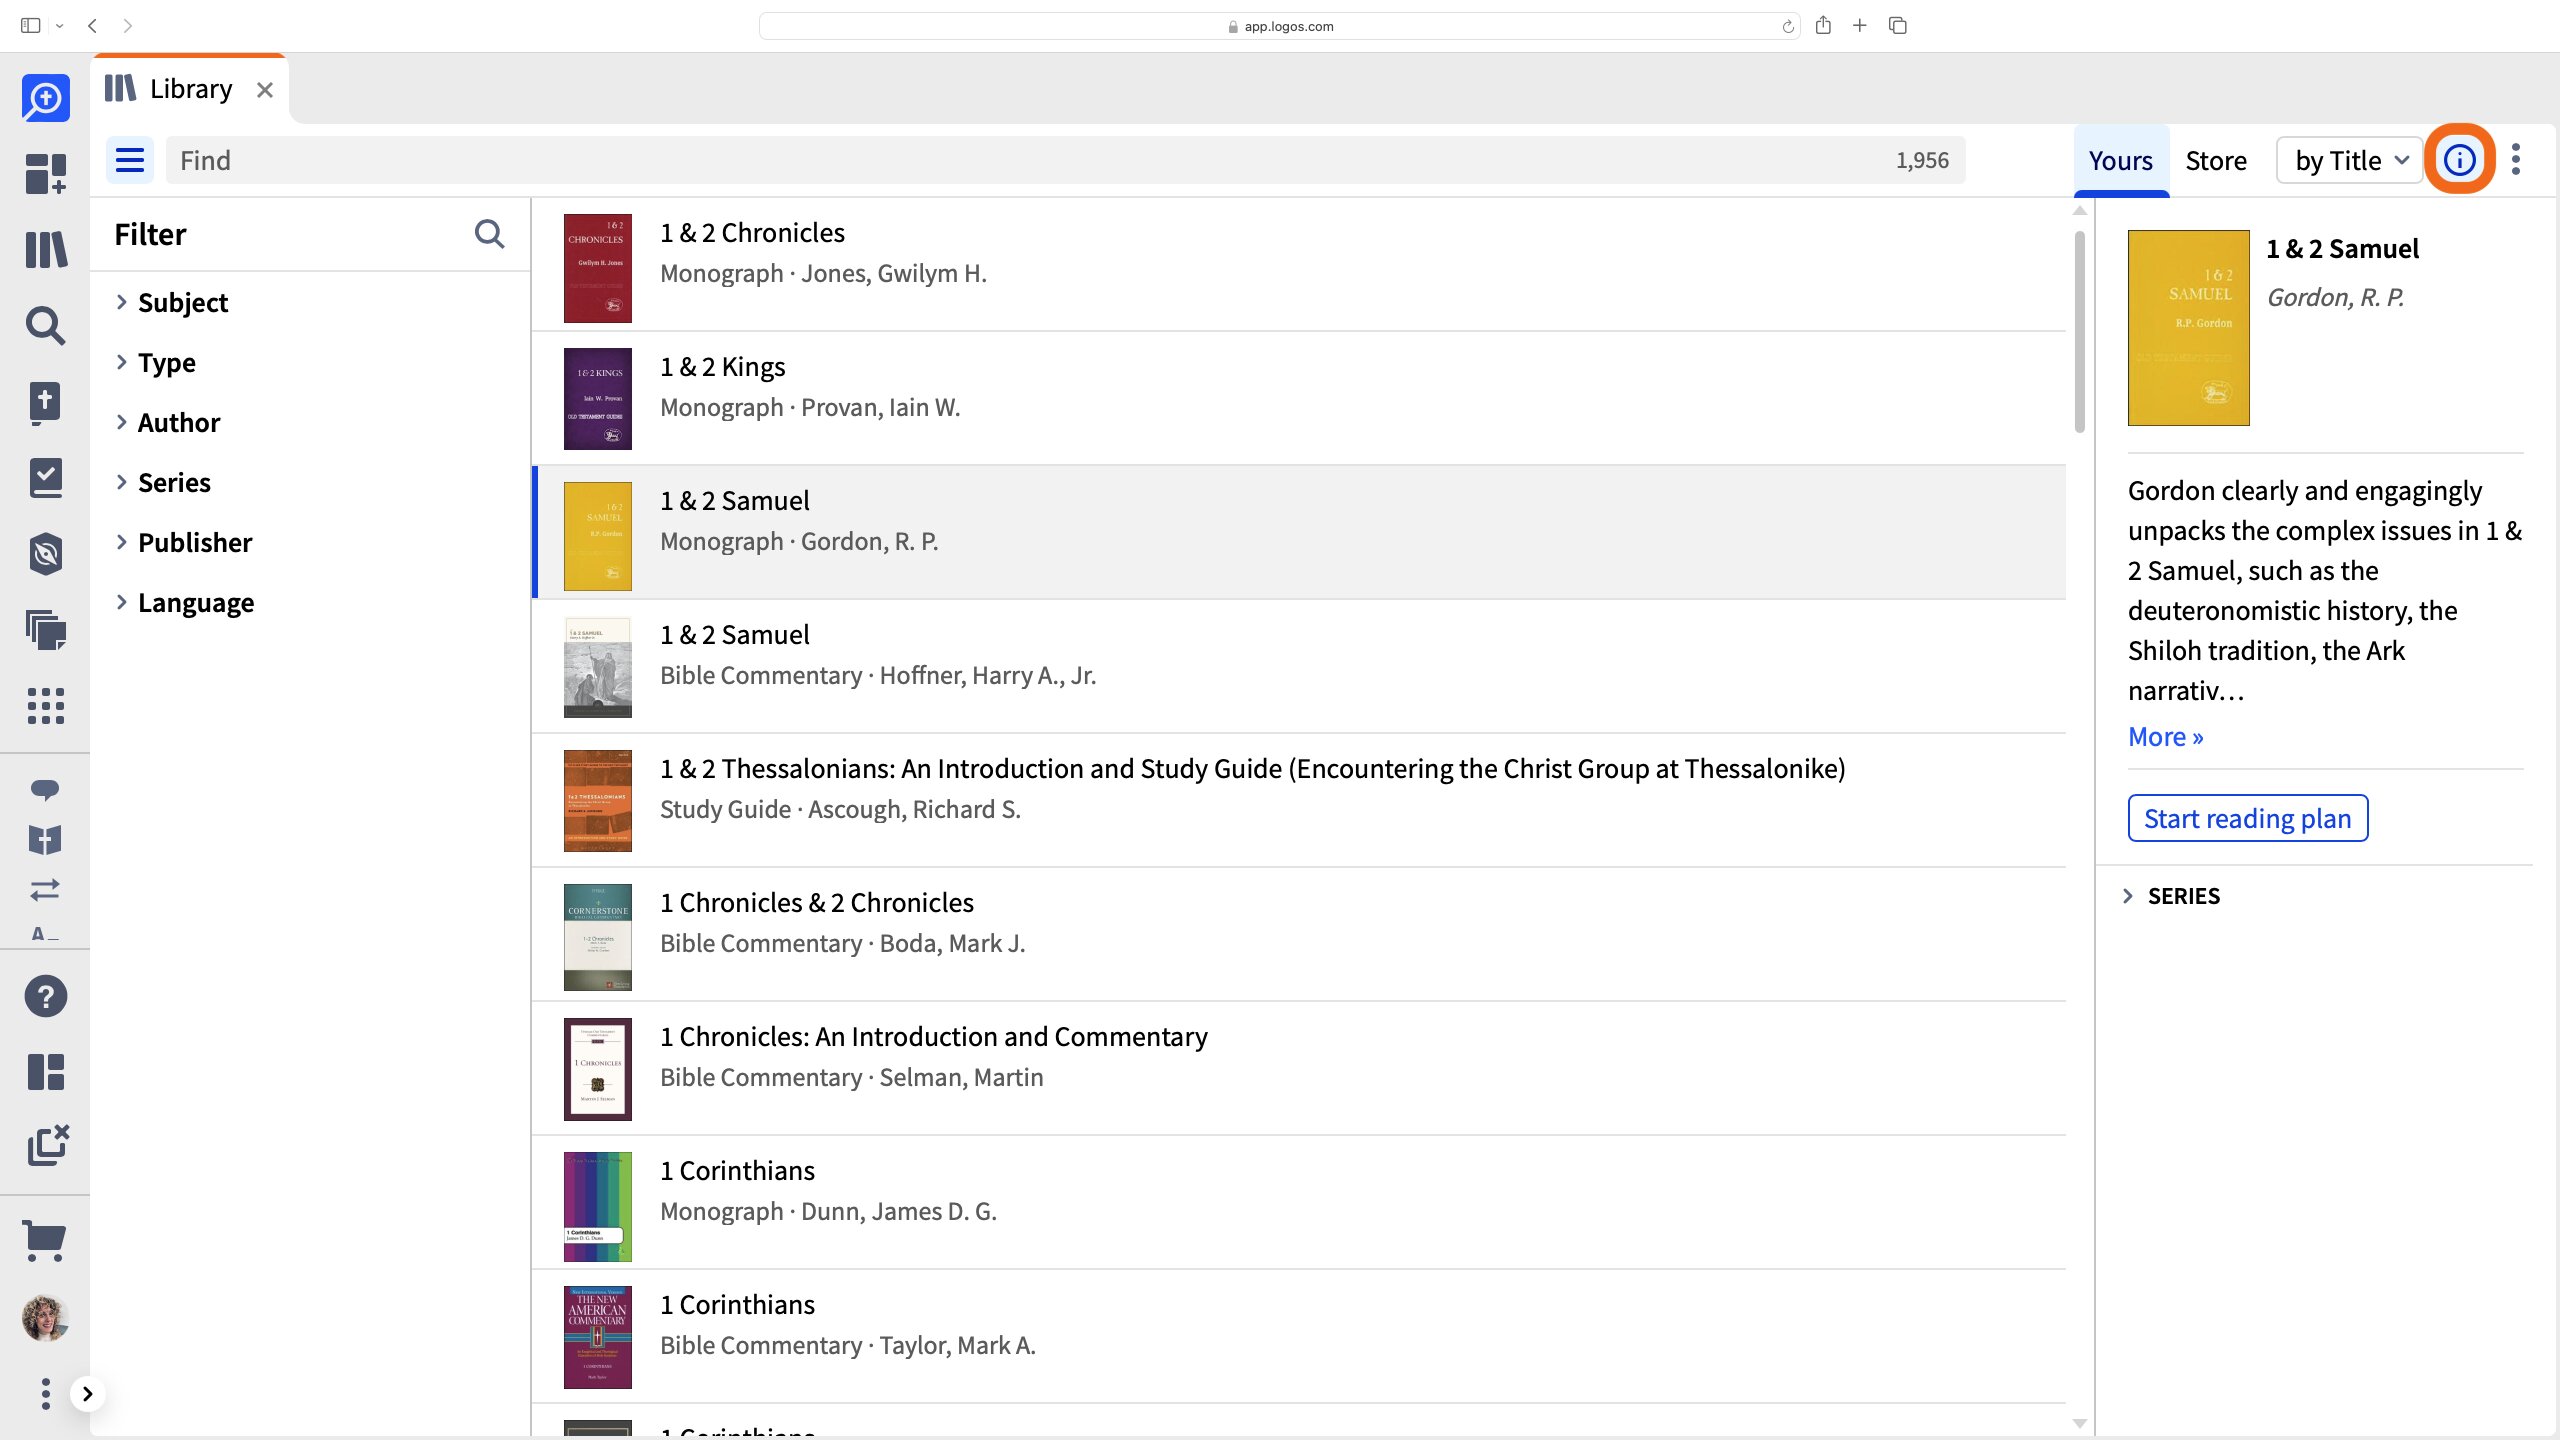2560x1440 pixels.
Task: Open the checklist reading plans icon
Action: (x=46, y=478)
